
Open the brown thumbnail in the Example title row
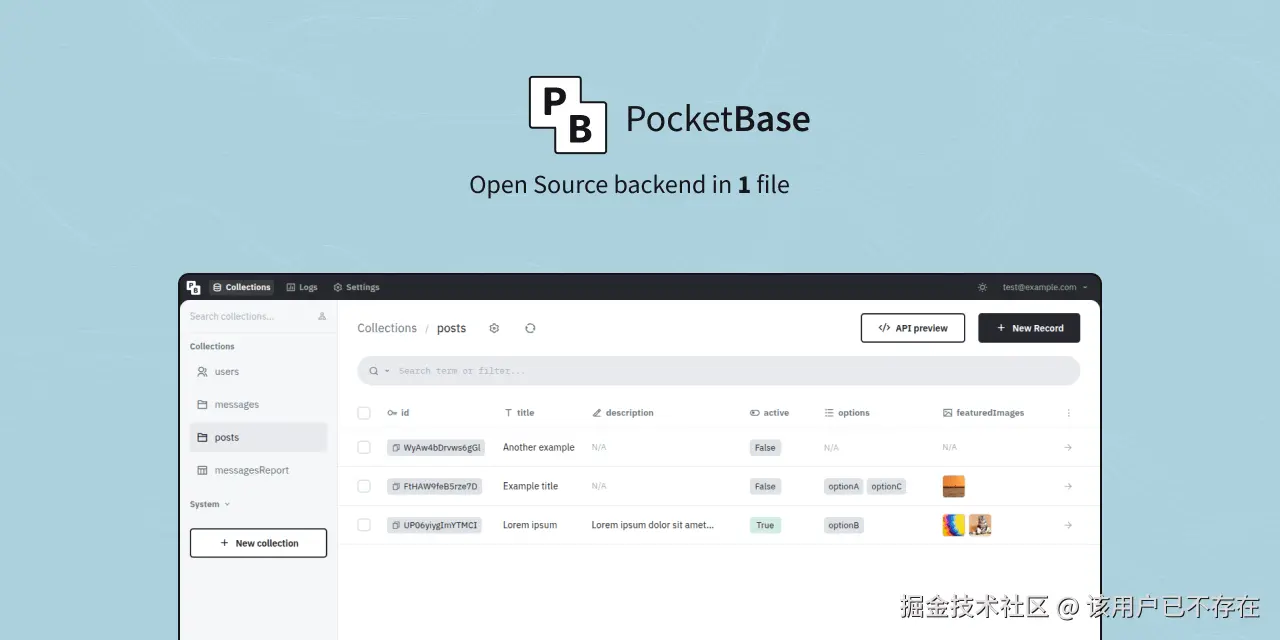(x=954, y=486)
